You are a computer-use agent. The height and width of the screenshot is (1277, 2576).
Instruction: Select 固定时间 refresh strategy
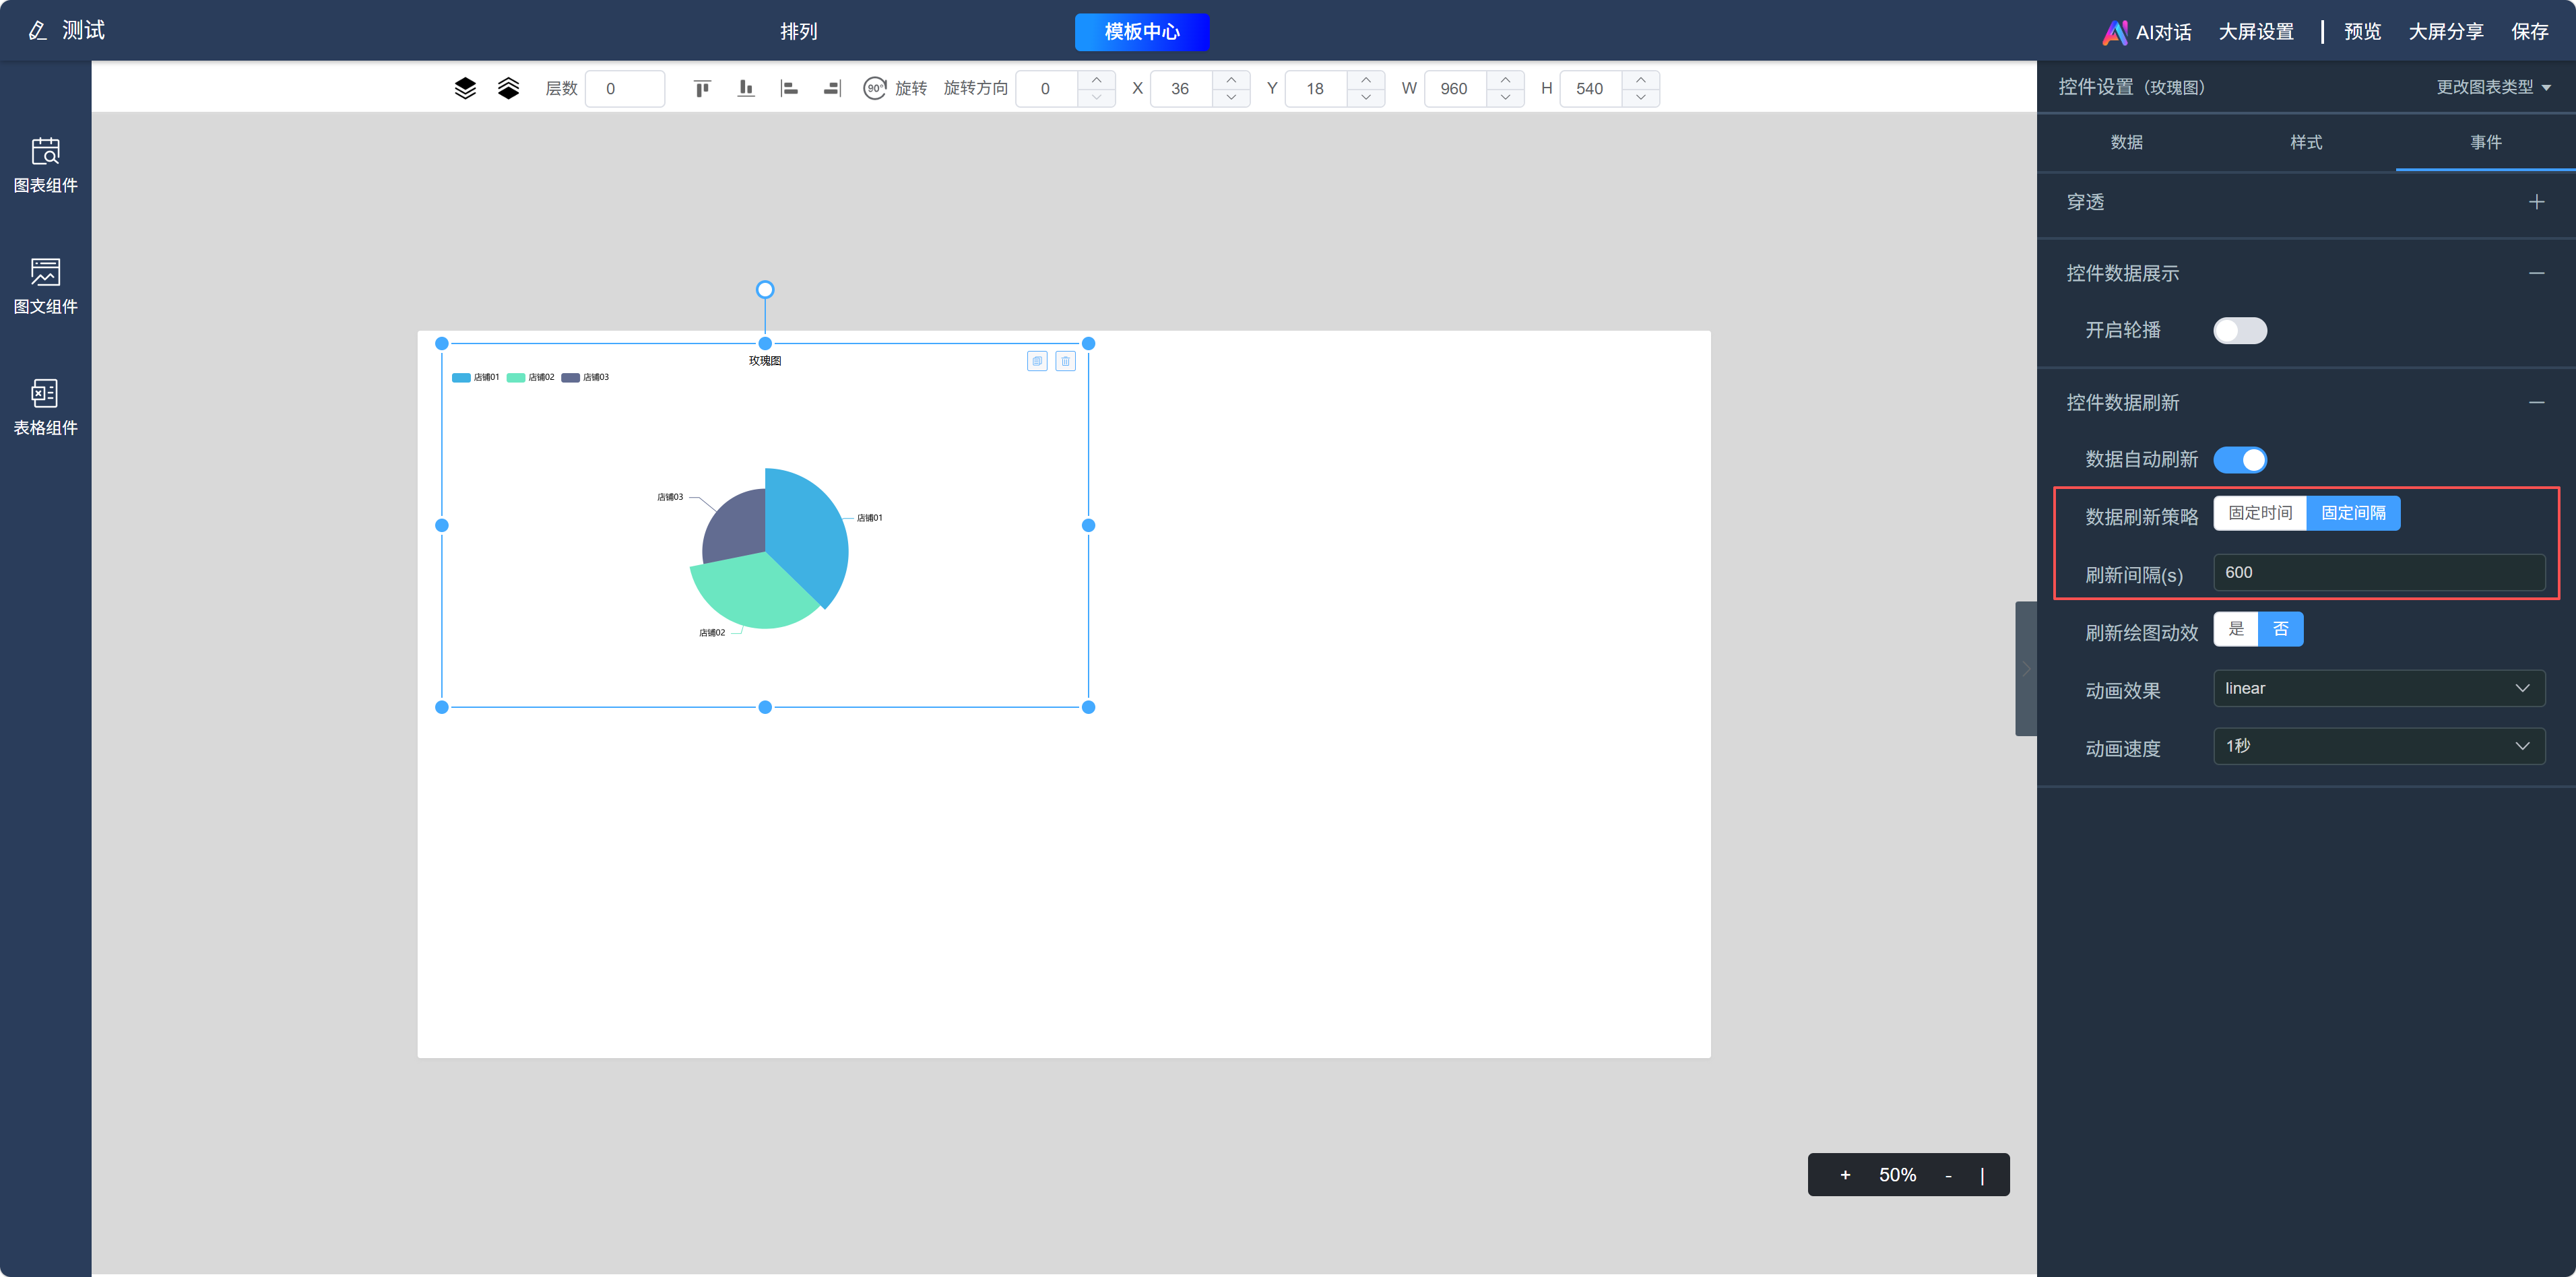pyautogui.click(x=2260, y=513)
